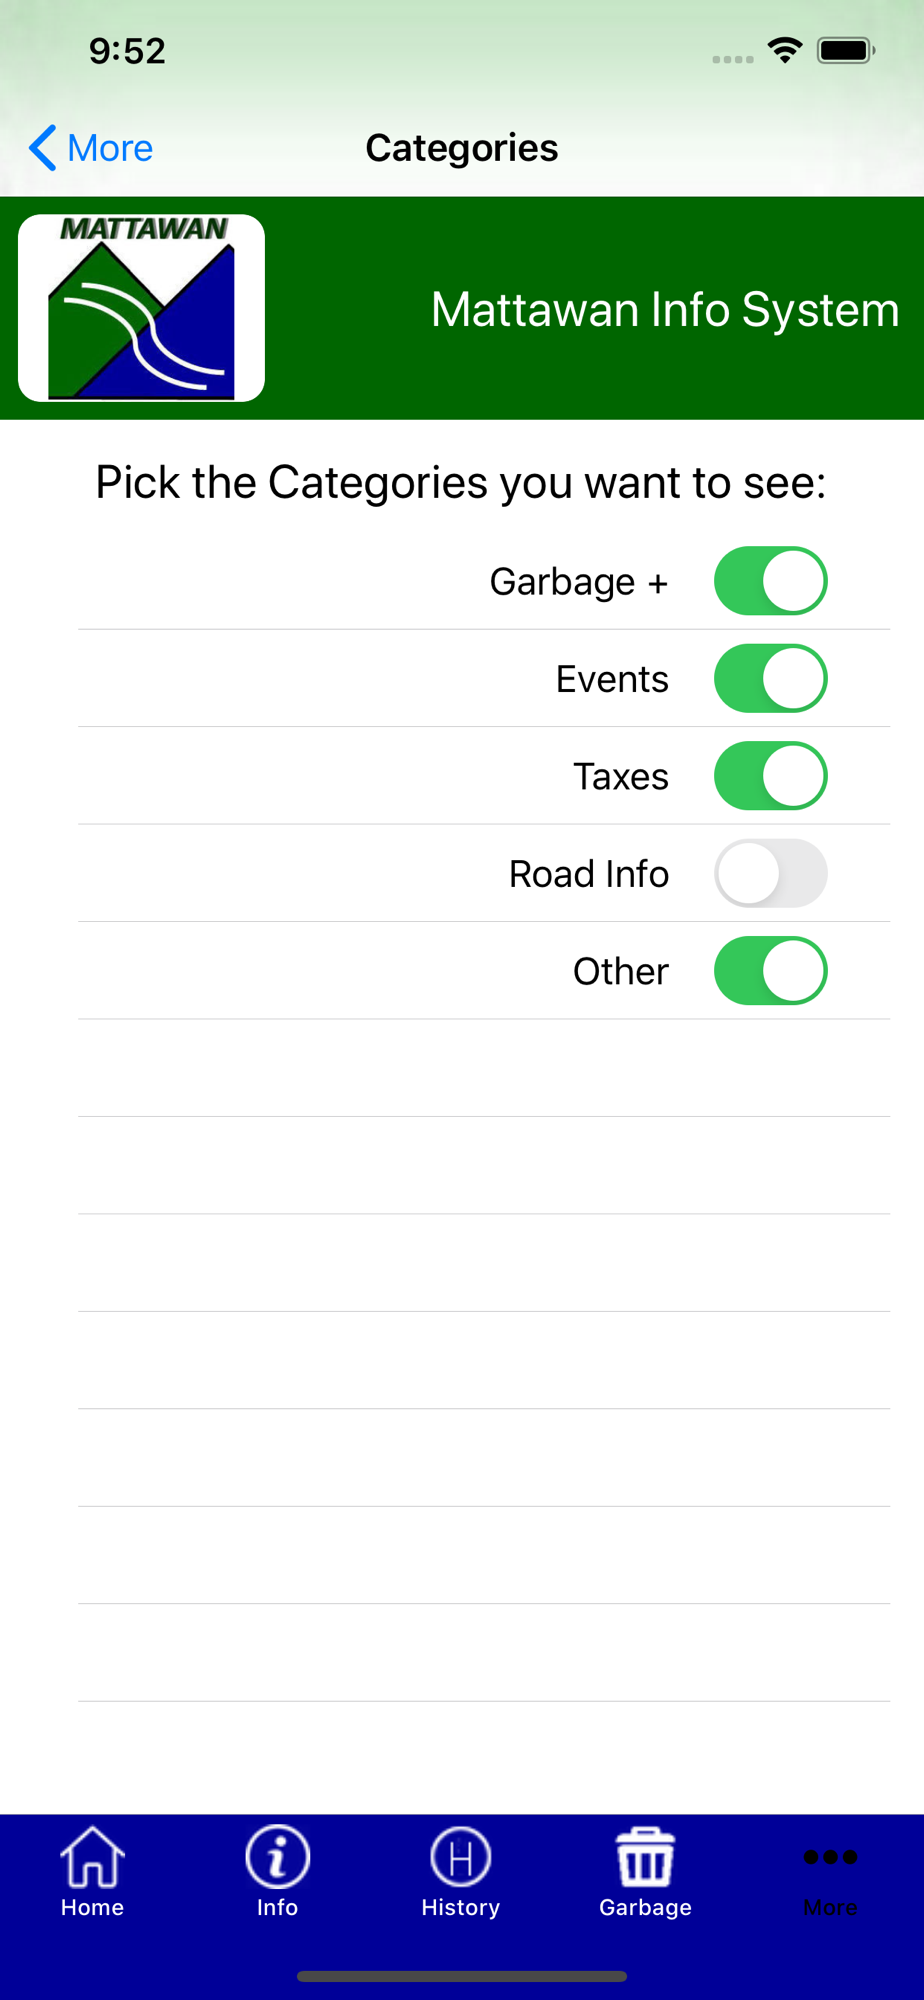The width and height of the screenshot is (924, 2000).
Task: Tap the Wi-Fi status icon
Action: [x=785, y=50]
